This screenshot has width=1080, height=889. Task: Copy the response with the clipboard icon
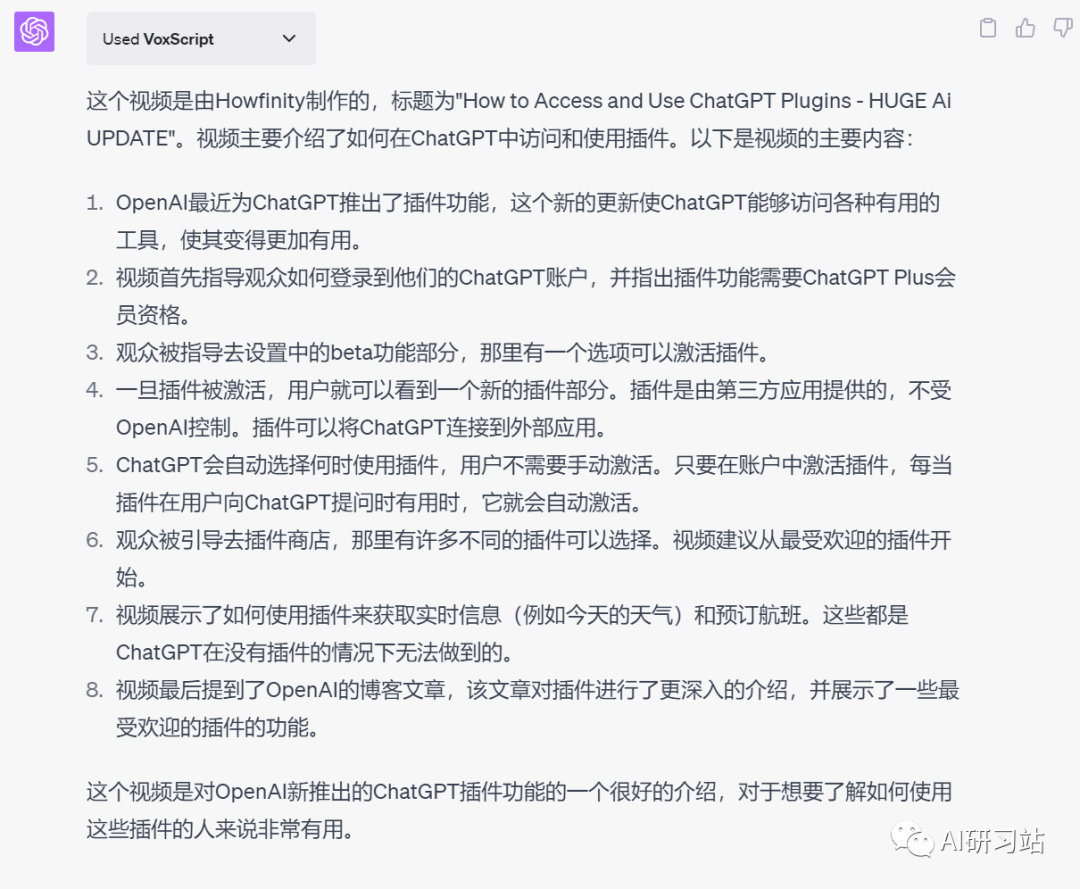[988, 28]
